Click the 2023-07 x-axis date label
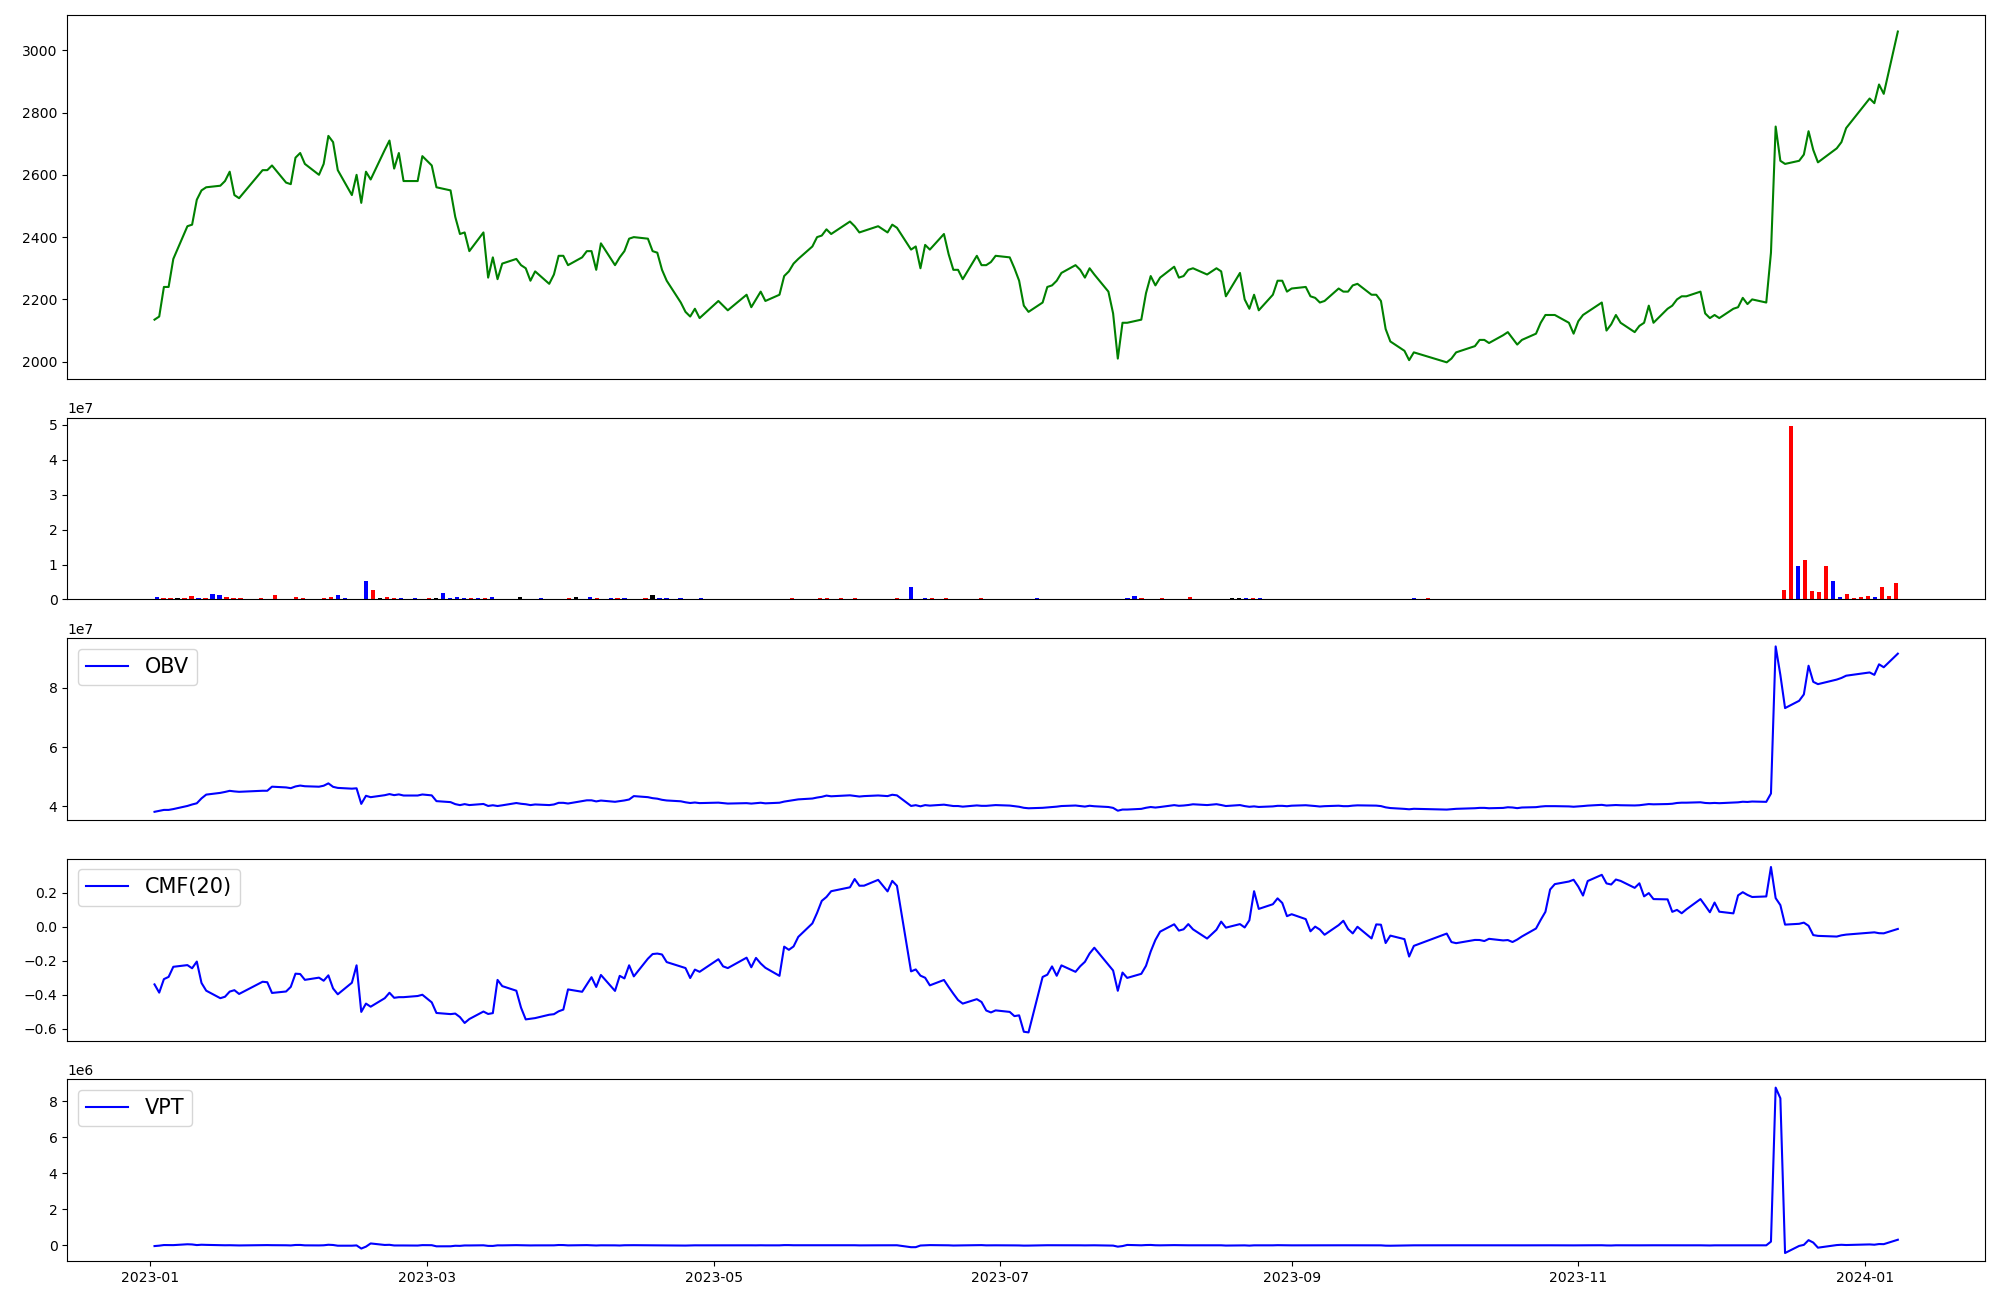The width and height of the screenshot is (2000, 1300). [x=1000, y=1277]
